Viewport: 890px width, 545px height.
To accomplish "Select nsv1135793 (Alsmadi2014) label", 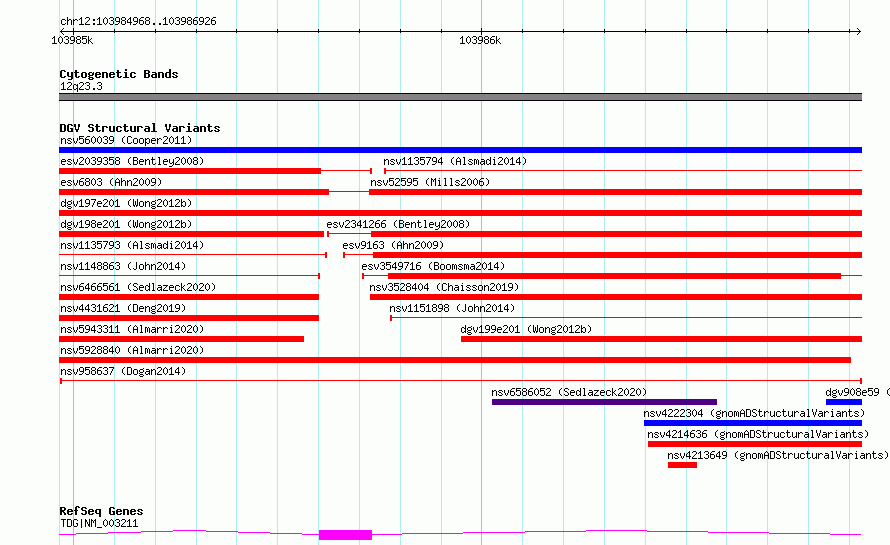I will 132,245.
